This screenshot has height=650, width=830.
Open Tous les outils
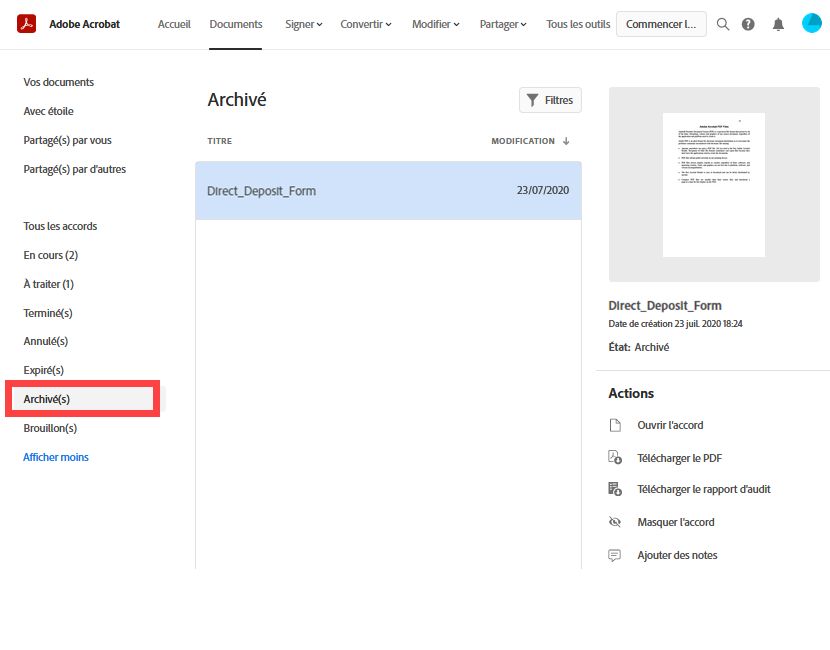tap(578, 24)
